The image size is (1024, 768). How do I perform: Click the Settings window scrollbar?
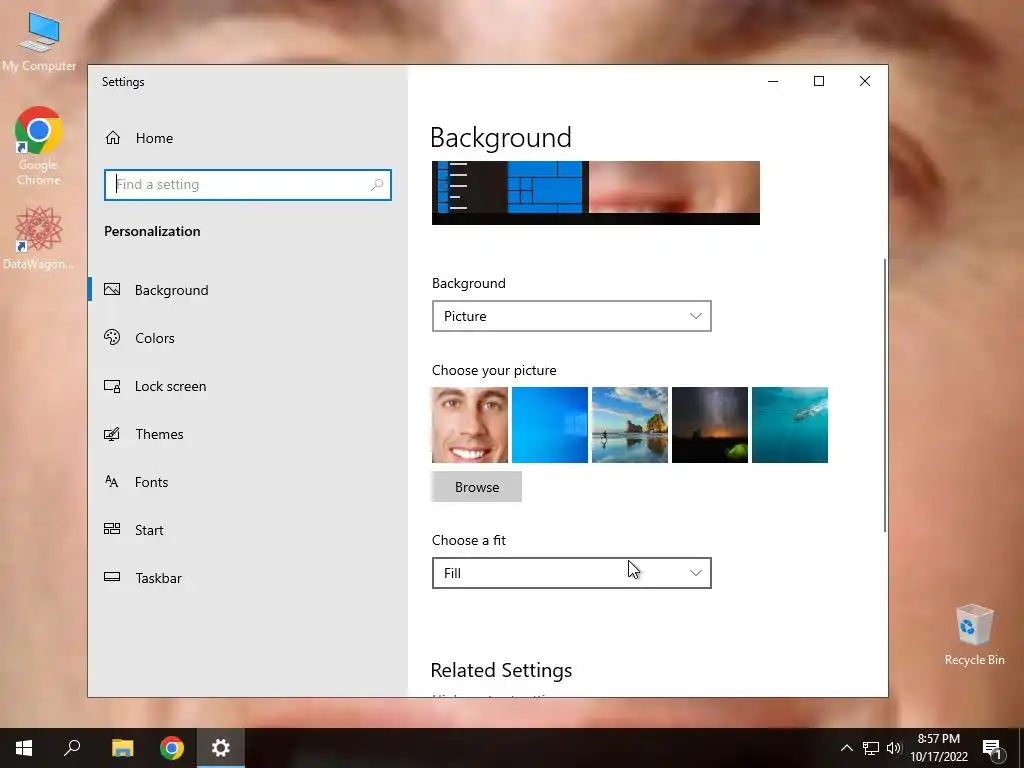[885, 394]
